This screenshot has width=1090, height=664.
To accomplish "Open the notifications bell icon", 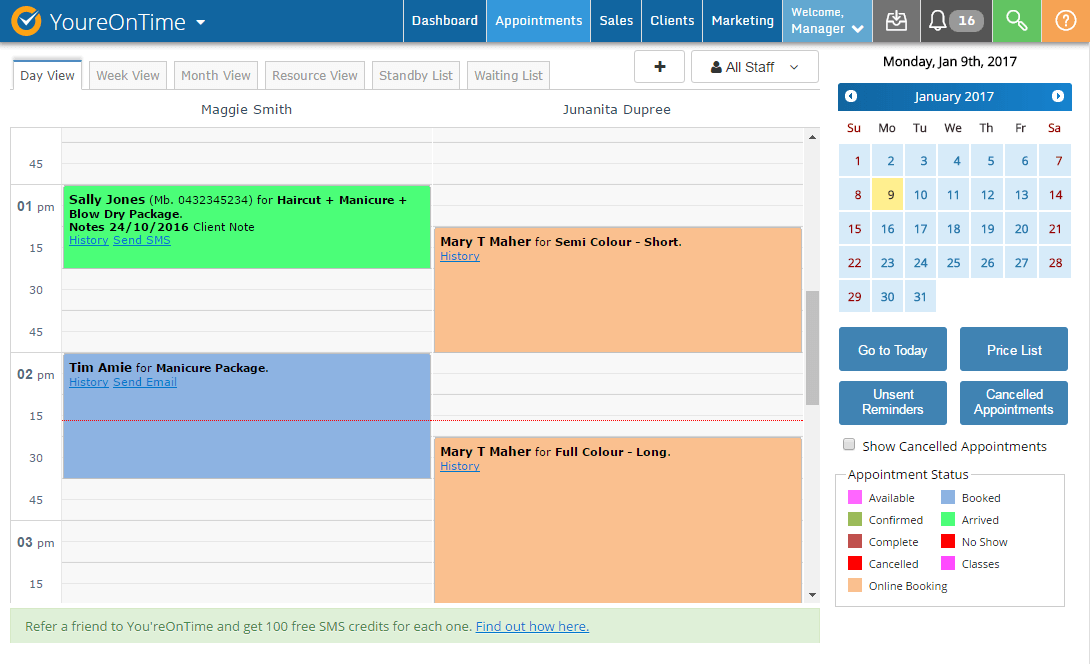I will (x=937, y=21).
